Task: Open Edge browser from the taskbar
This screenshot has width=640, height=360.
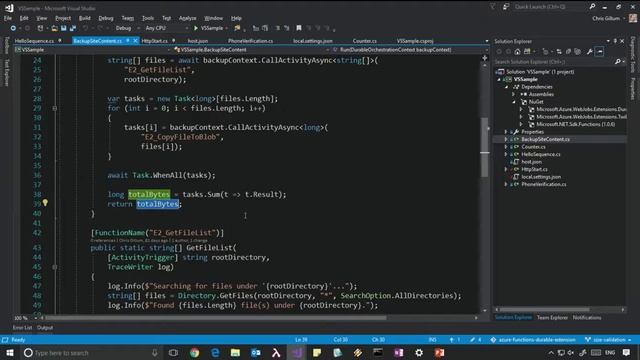Action: (215, 352)
